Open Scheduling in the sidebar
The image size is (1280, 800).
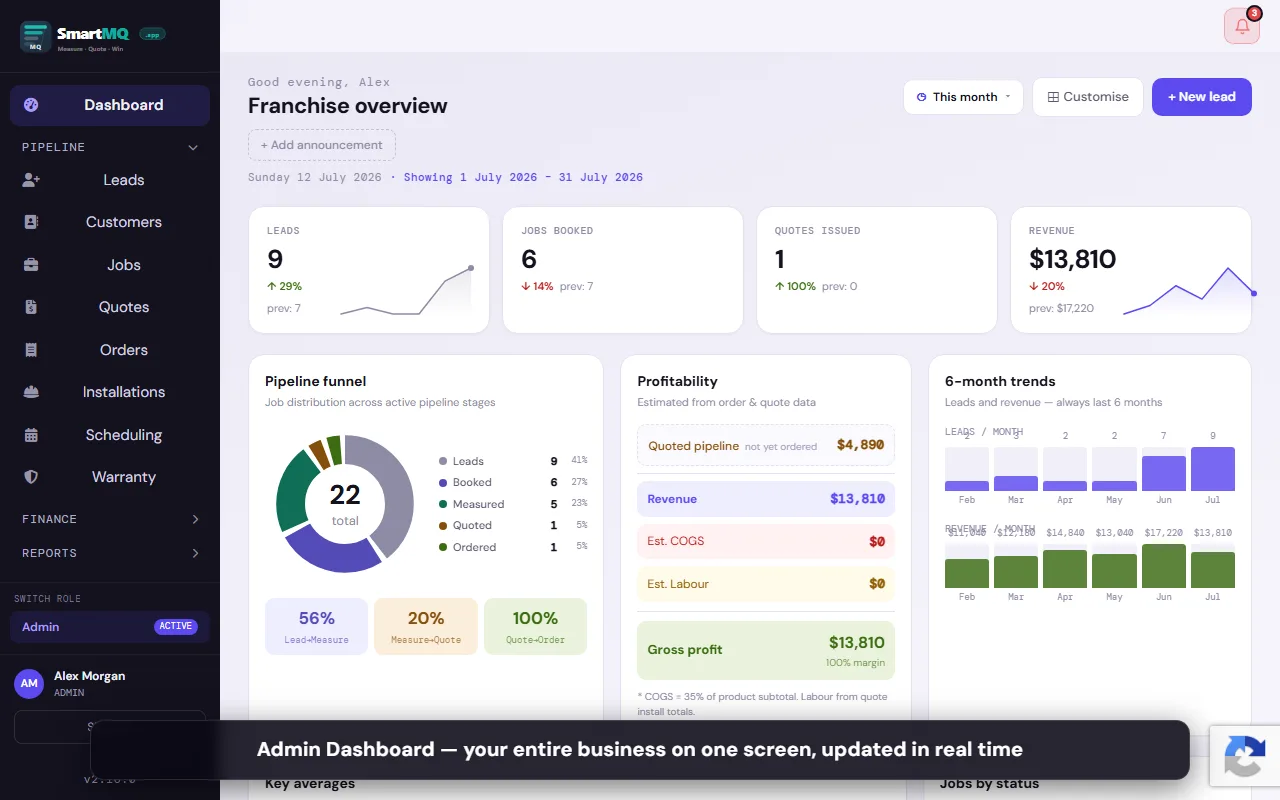[x=110, y=435]
